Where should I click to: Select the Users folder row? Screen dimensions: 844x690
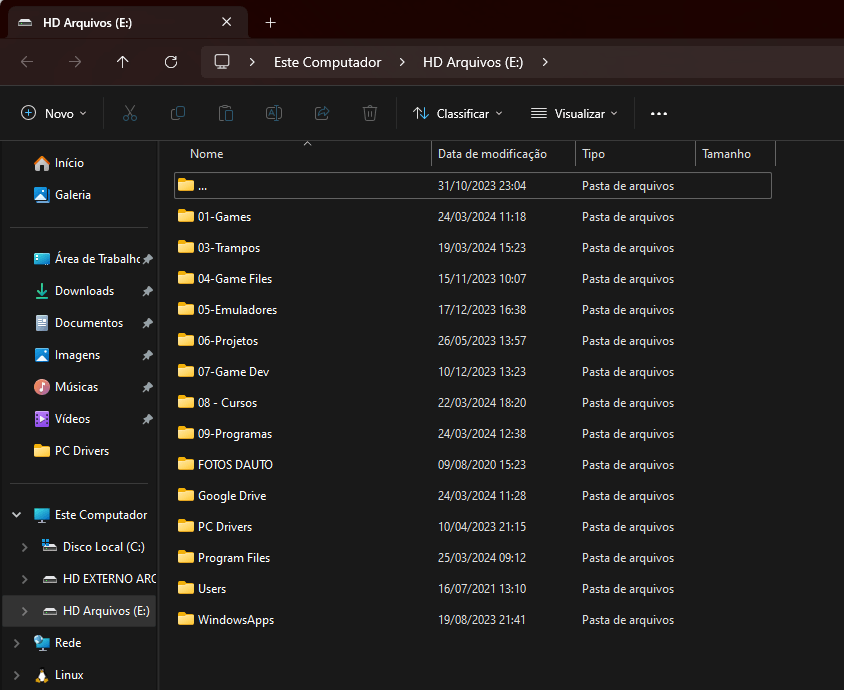pyautogui.click(x=473, y=589)
